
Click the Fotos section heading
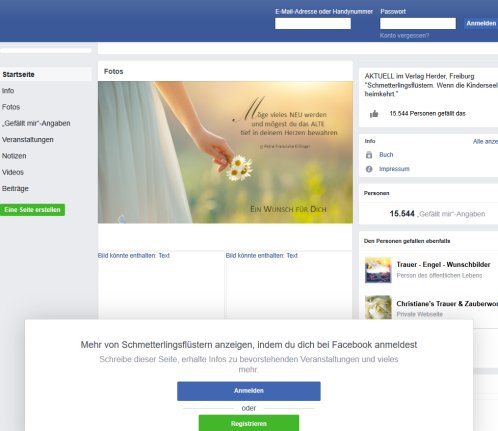[114, 71]
